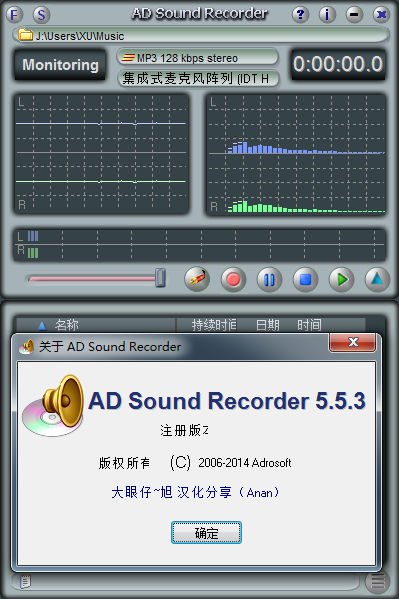Open the output folder icon before J:\Users\XU\Music

tap(25, 35)
